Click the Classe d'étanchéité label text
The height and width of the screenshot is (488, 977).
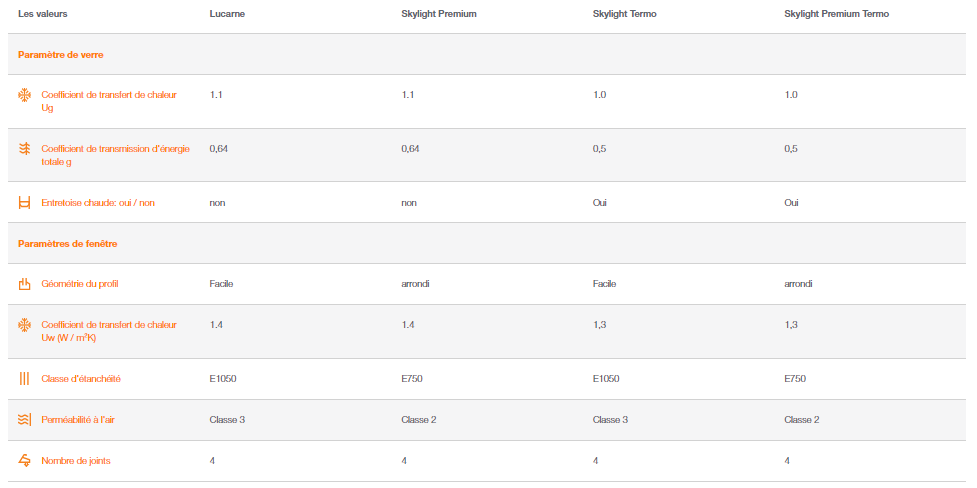click(81, 378)
